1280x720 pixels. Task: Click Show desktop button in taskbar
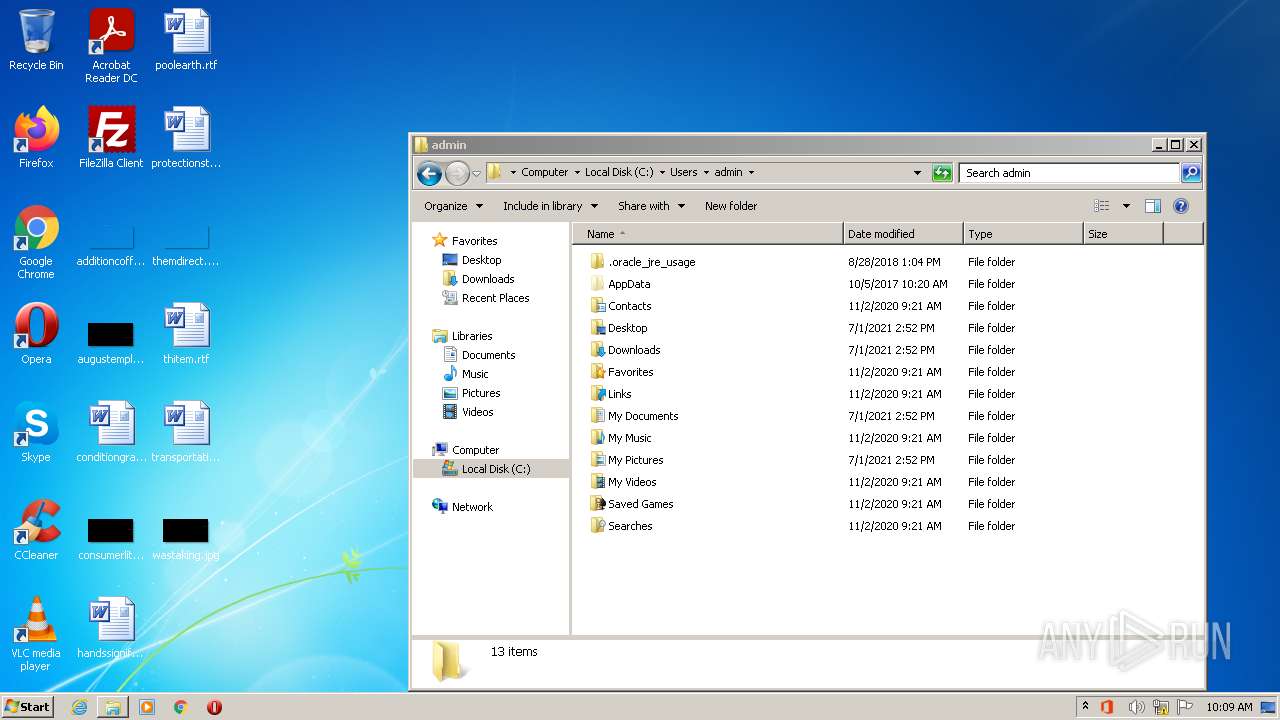(1268, 707)
